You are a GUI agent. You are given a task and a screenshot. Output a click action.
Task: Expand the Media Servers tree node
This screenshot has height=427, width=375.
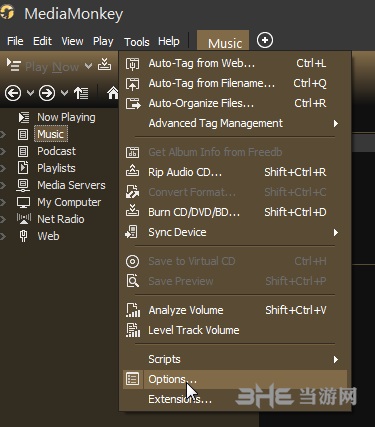pyautogui.click(x=3, y=185)
